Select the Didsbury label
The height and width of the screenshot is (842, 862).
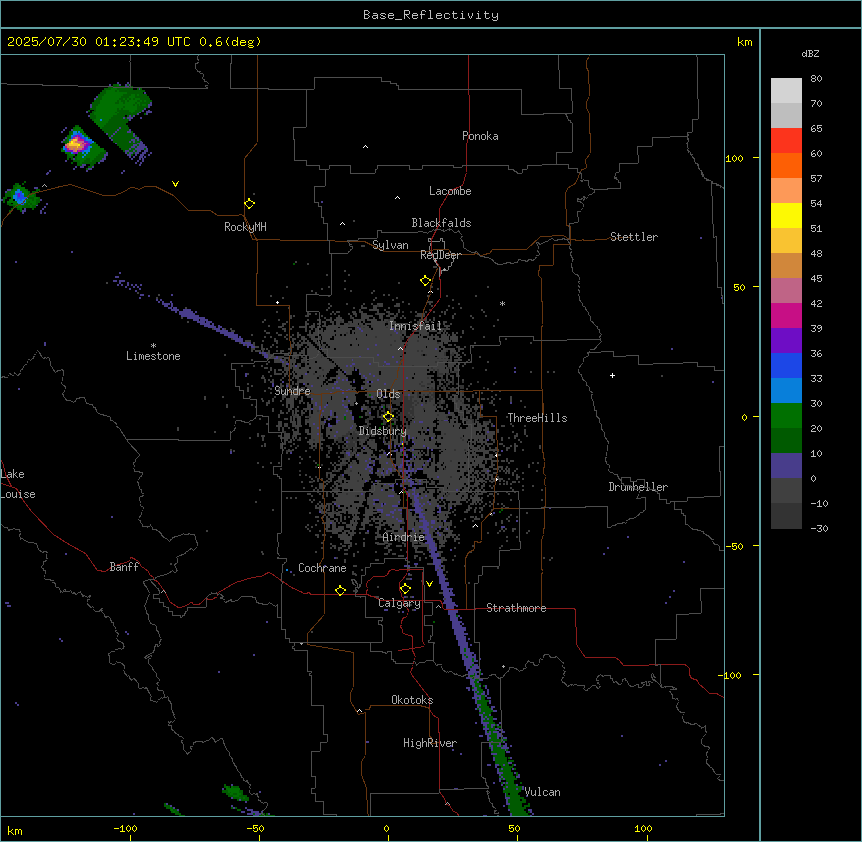click(383, 431)
